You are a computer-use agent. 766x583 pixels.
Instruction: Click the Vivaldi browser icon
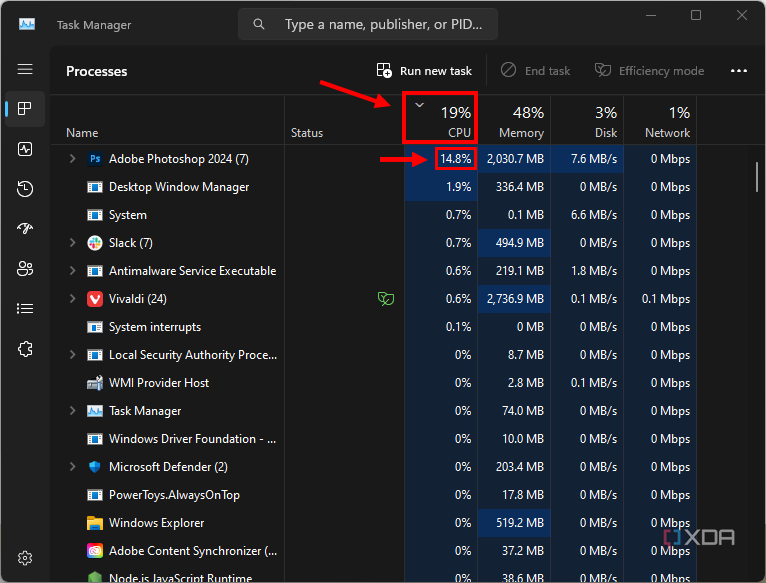(95, 299)
